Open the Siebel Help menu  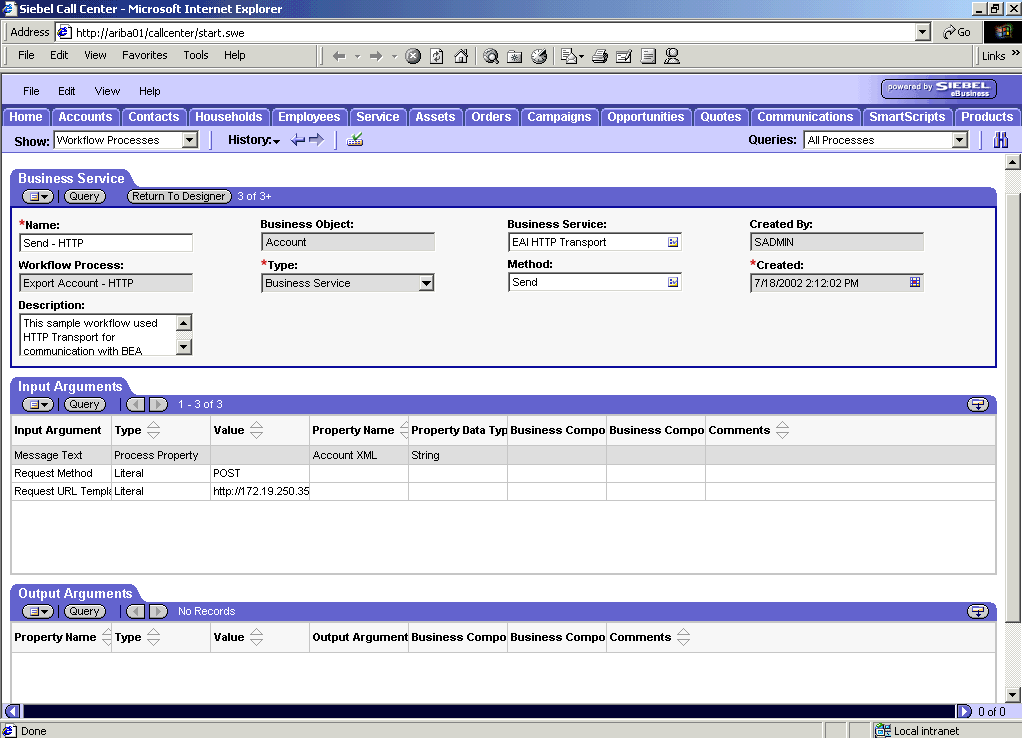(150, 91)
